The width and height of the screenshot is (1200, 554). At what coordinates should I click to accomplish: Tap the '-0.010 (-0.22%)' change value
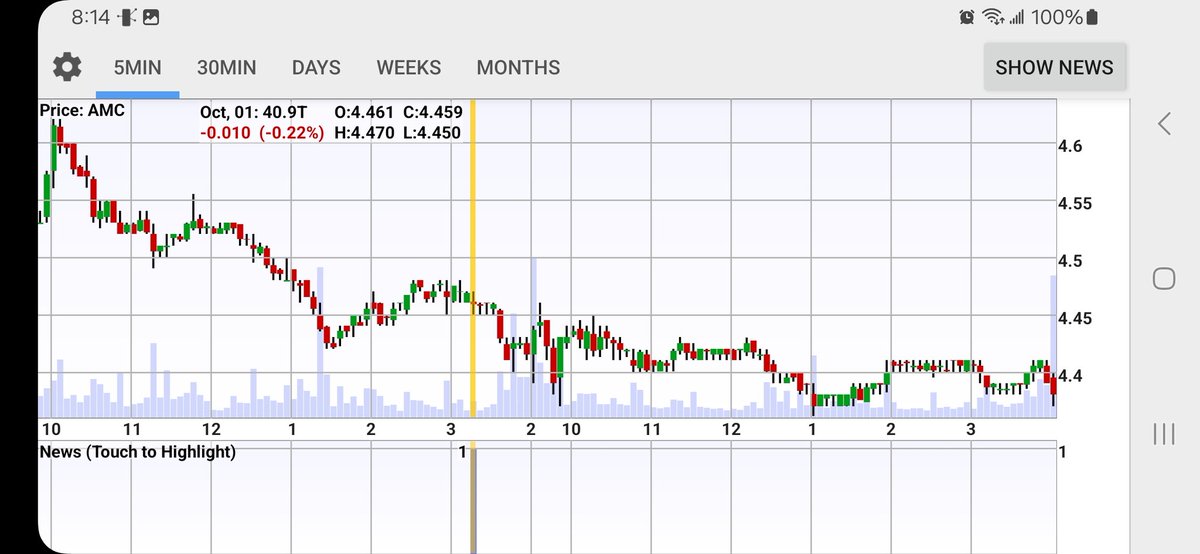pyautogui.click(x=261, y=132)
